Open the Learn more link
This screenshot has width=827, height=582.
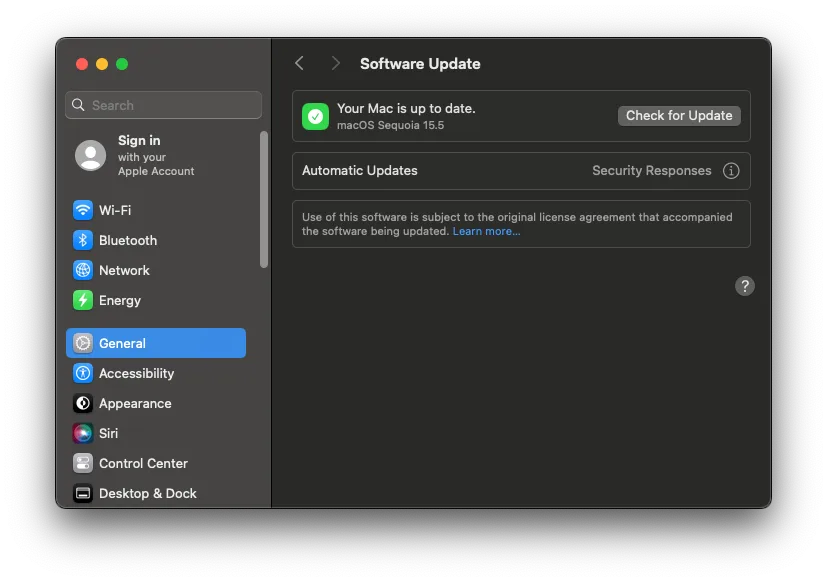coord(486,230)
